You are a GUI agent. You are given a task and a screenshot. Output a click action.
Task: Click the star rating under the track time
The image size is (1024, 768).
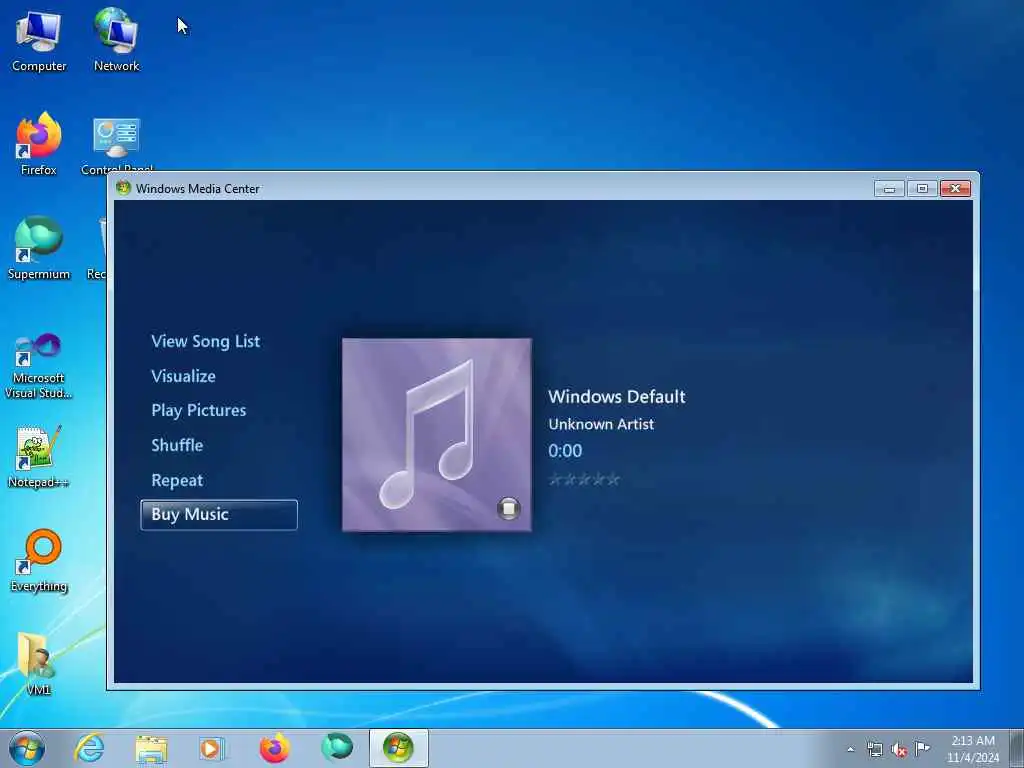(x=584, y=480)
